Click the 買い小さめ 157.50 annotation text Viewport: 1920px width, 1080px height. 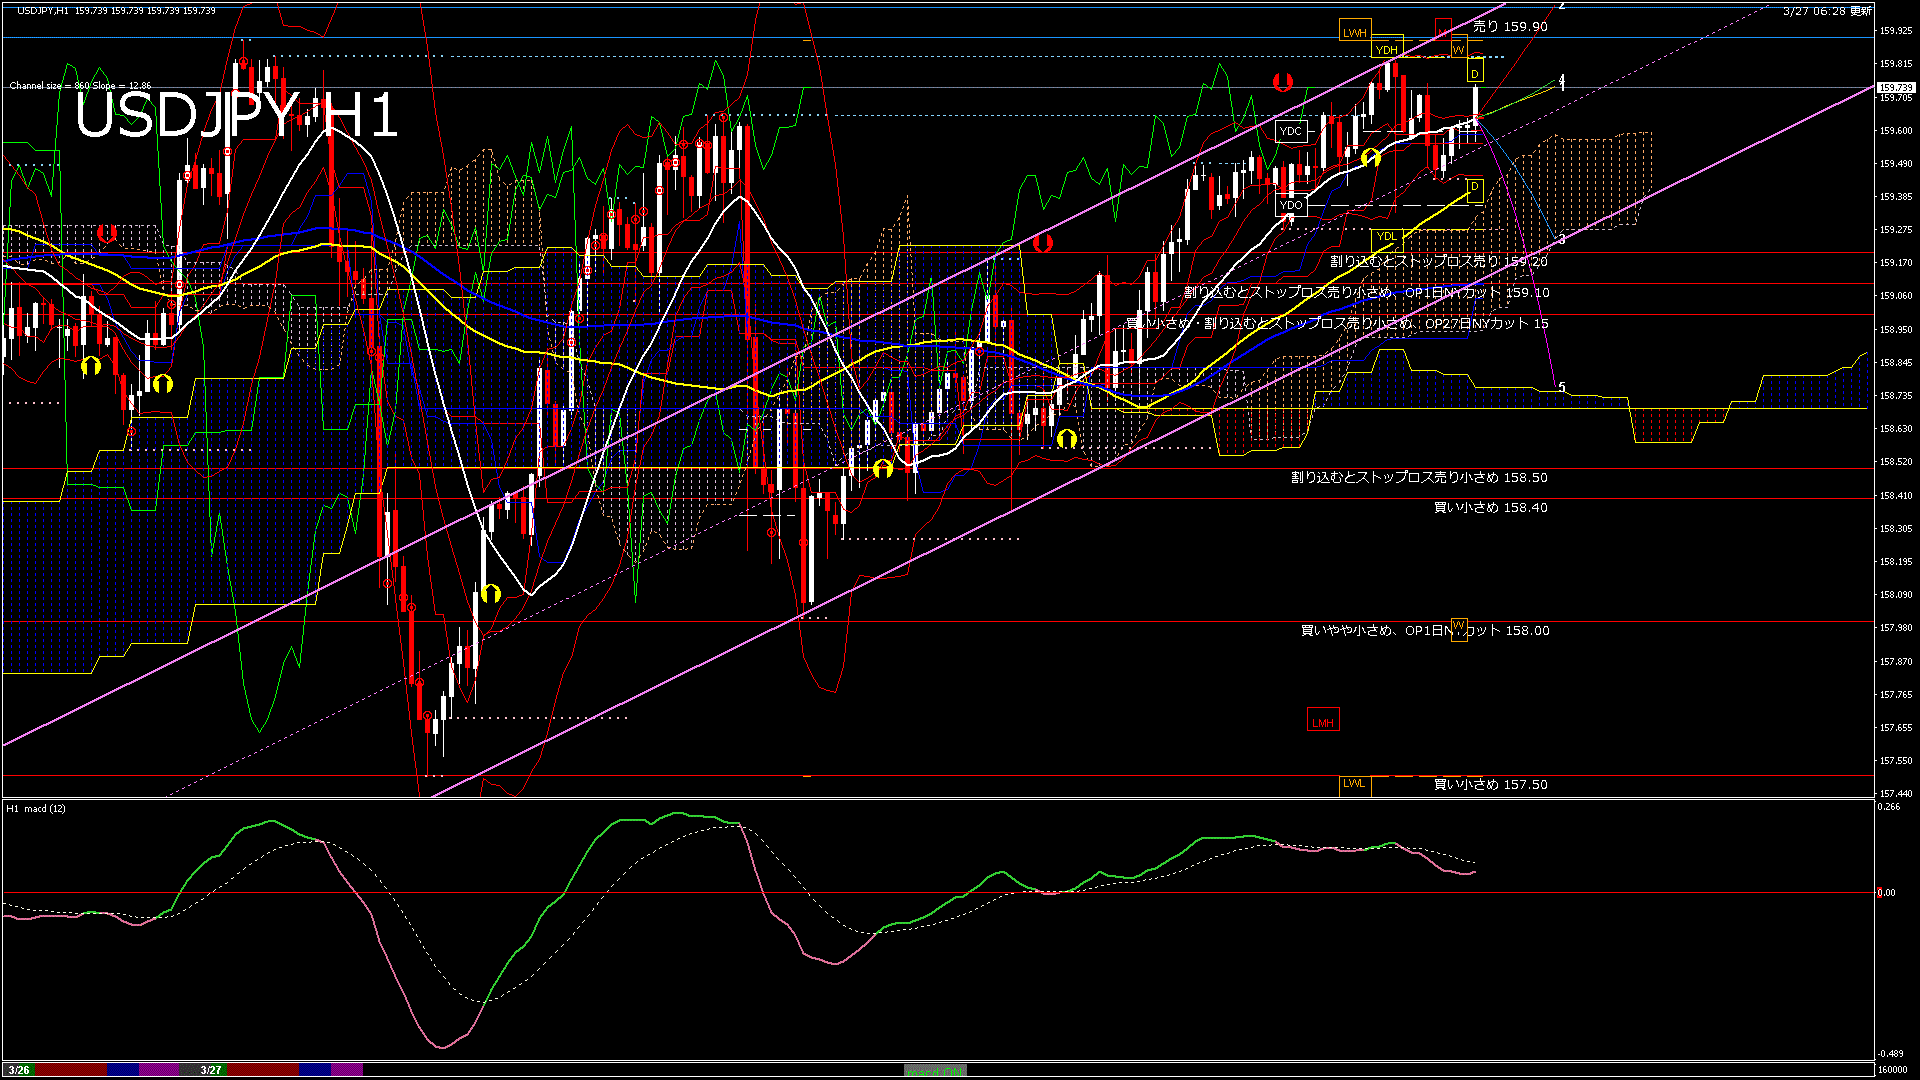(1490, 785)
